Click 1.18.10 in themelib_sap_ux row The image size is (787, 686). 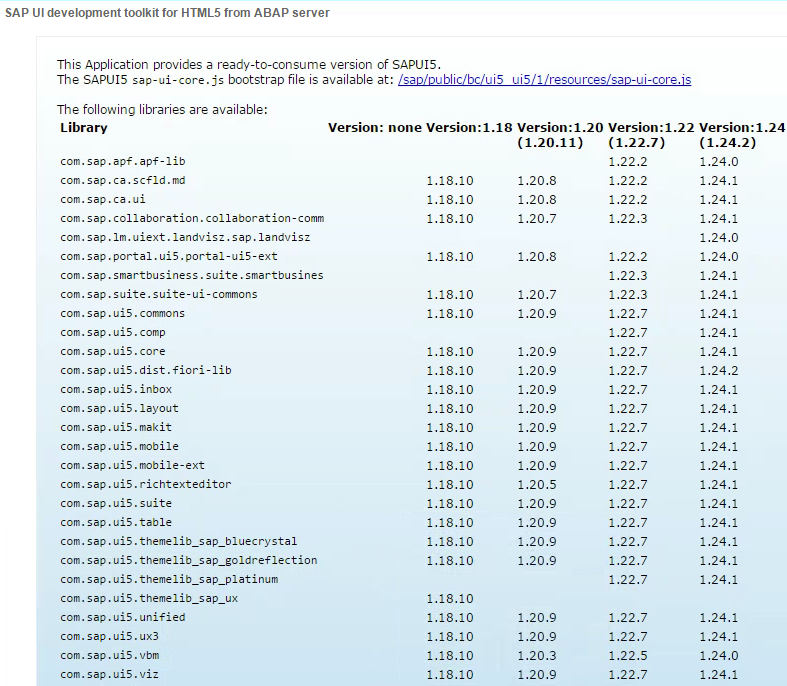coord(450,599)
